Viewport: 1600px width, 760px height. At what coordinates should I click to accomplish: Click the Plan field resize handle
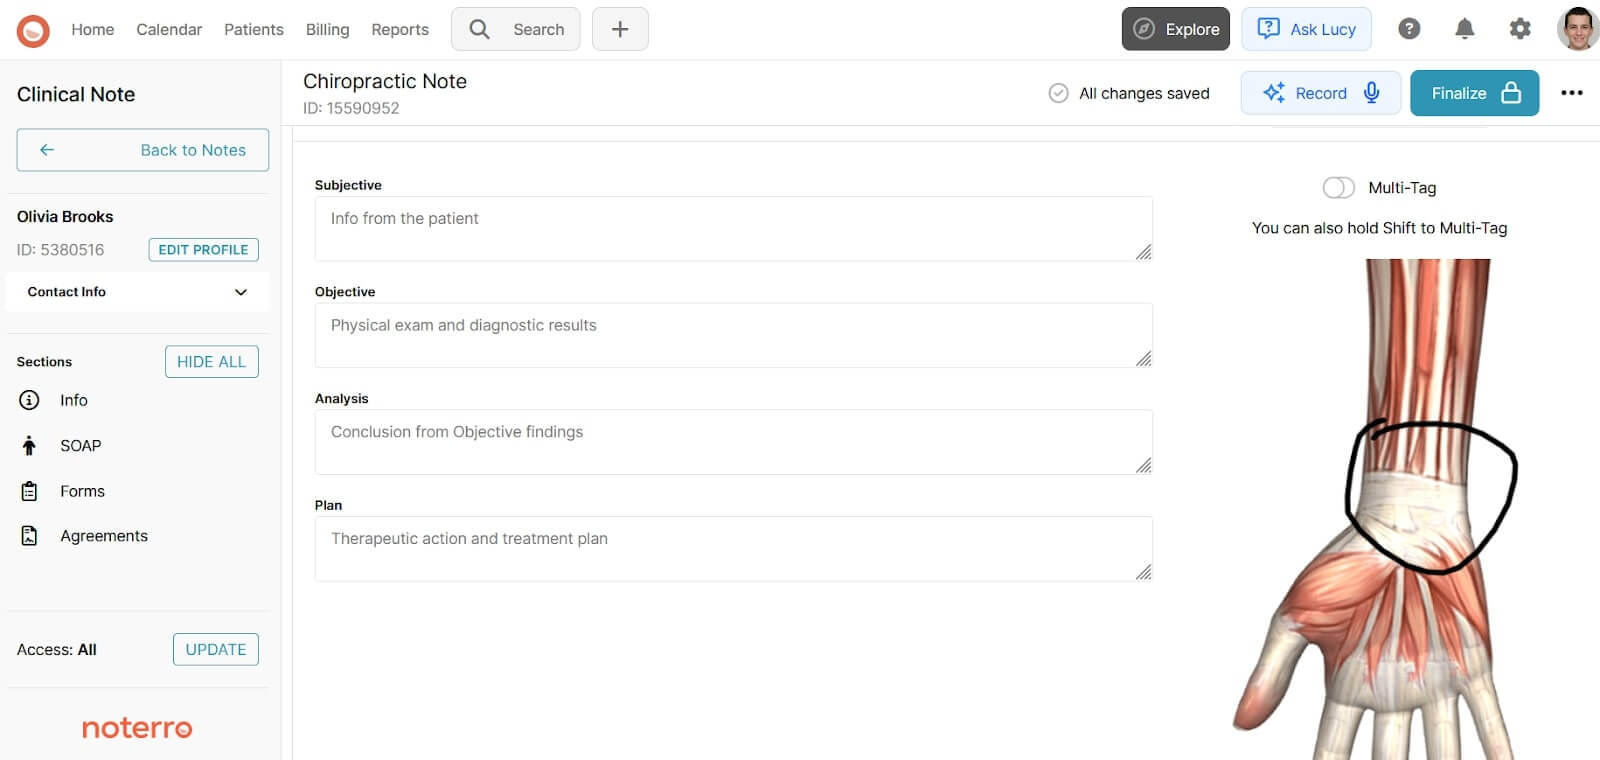tap(1144, 572)
